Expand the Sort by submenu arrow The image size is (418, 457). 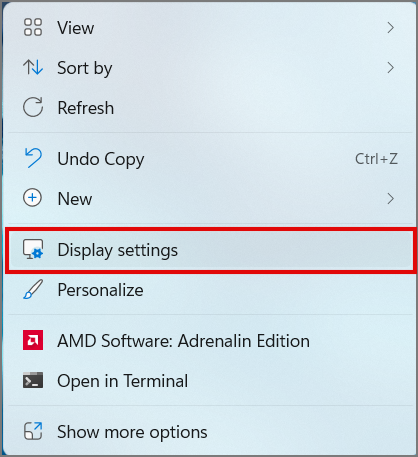click(391, 68)
